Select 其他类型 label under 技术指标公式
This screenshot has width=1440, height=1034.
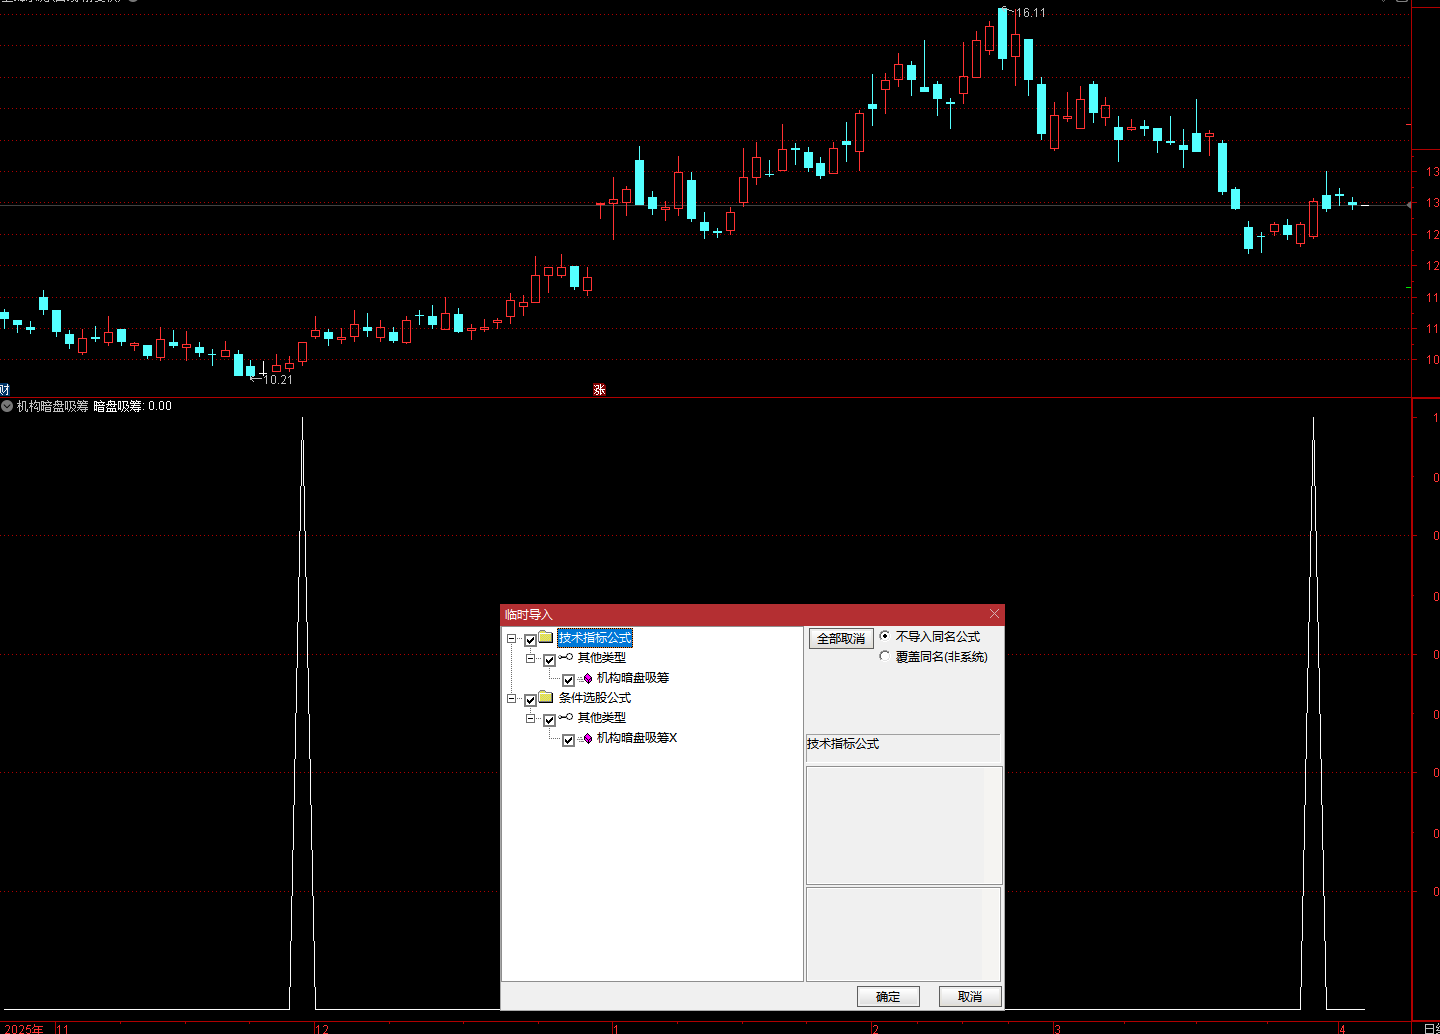click(x=602, y=658)
